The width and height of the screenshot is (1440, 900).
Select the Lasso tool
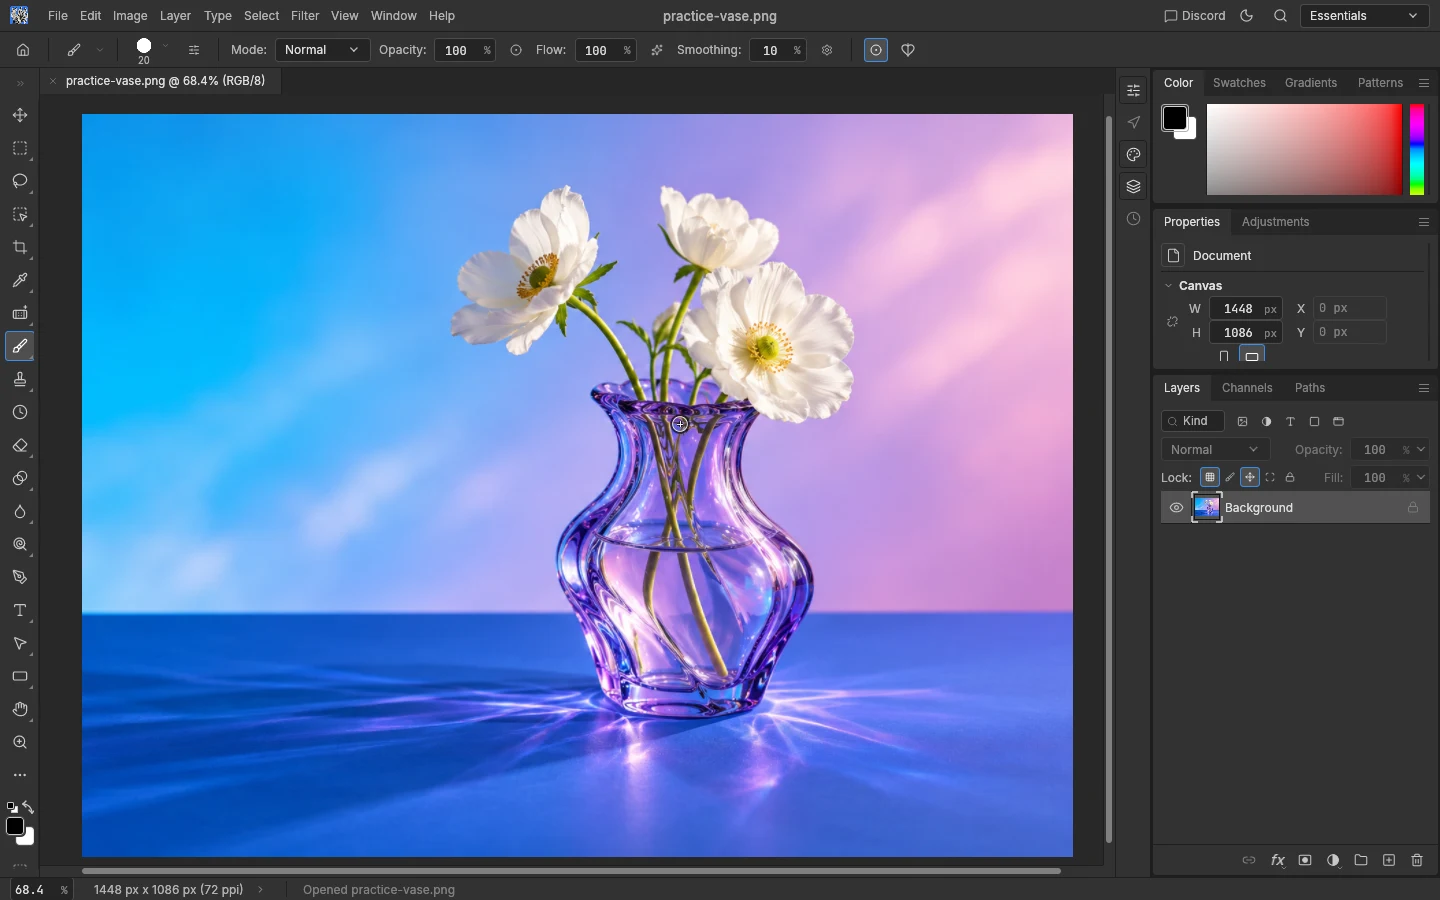[x=20, y=182]
